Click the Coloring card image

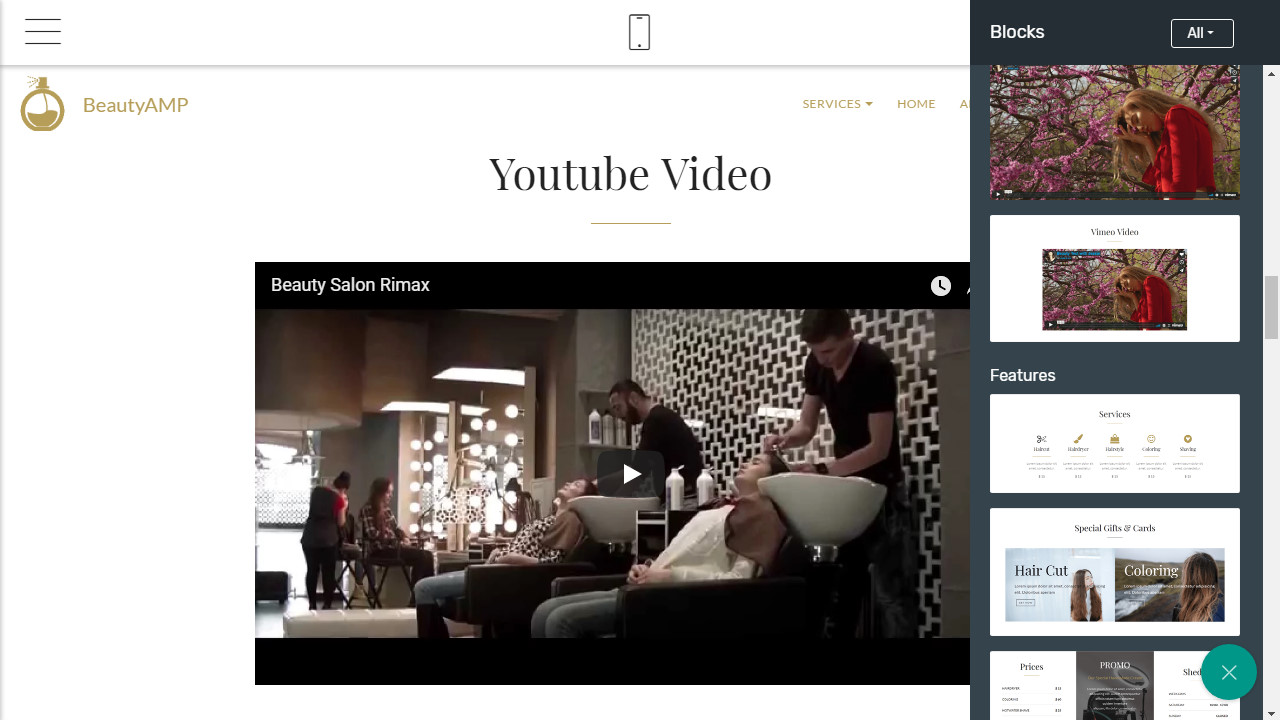(1169, 585)
